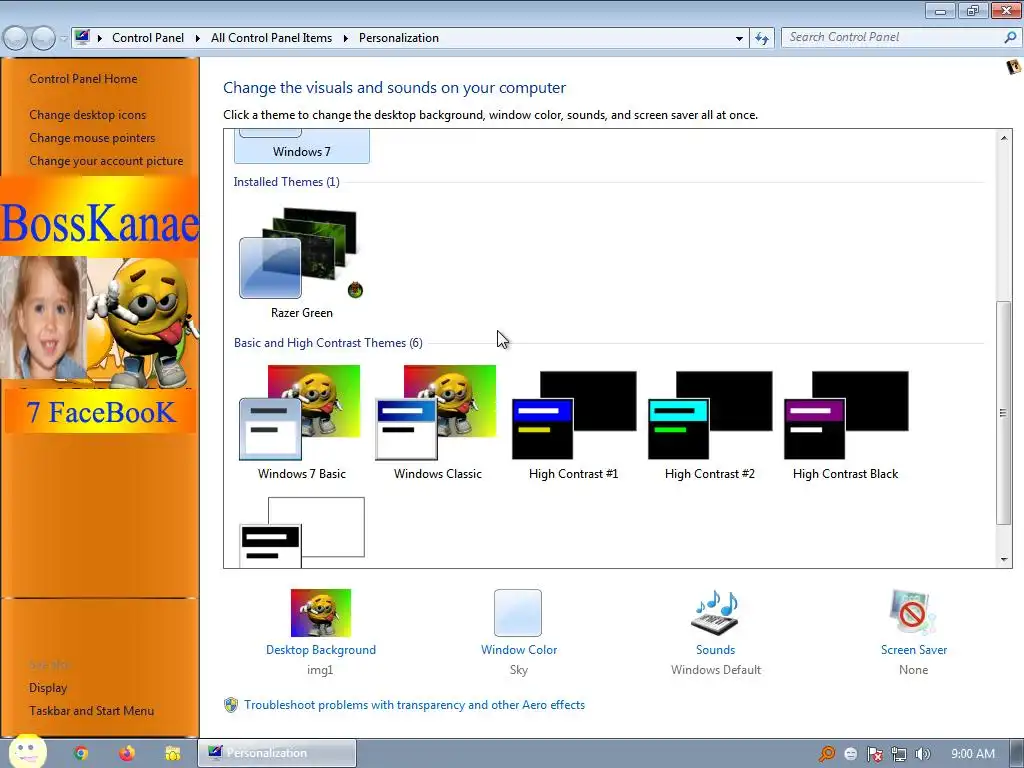
Task: Click the theme list scroll down arrow
Action: click(1004, 559)
